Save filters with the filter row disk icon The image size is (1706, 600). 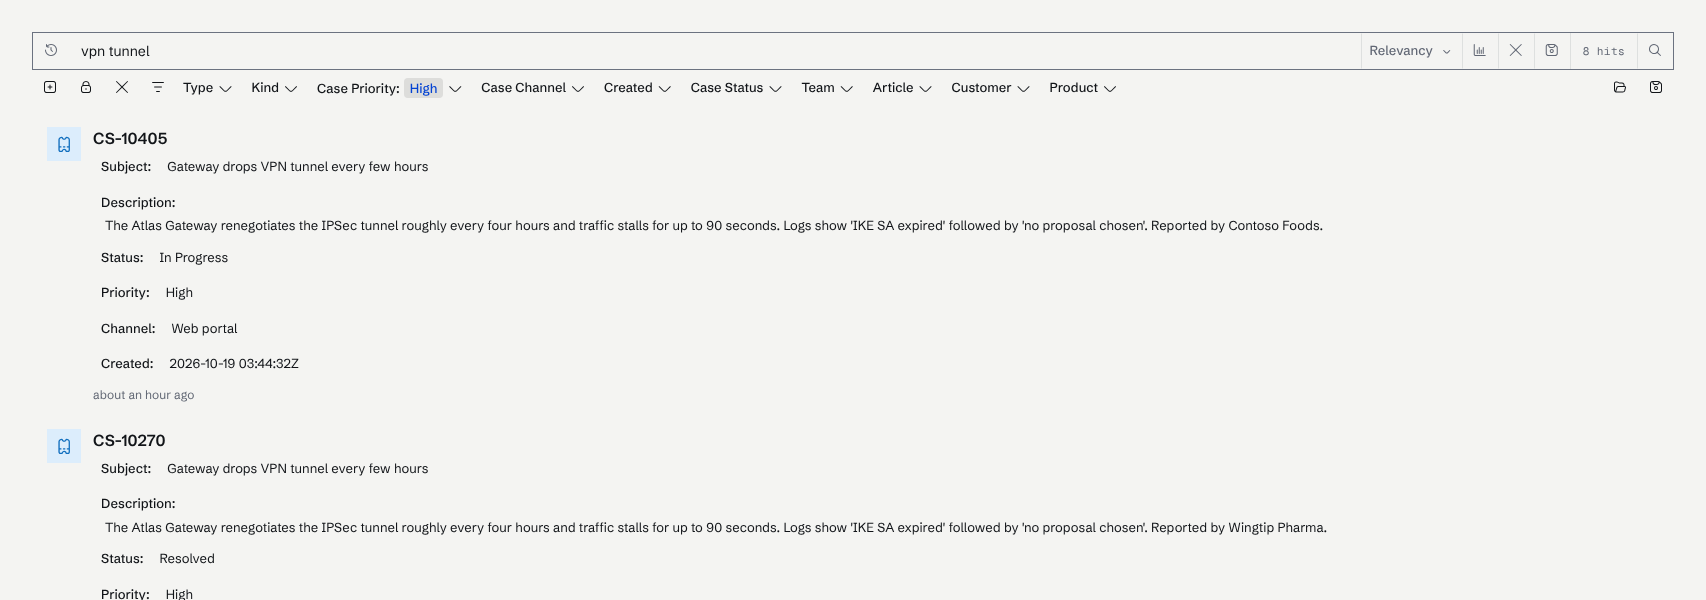(1656, 87)
